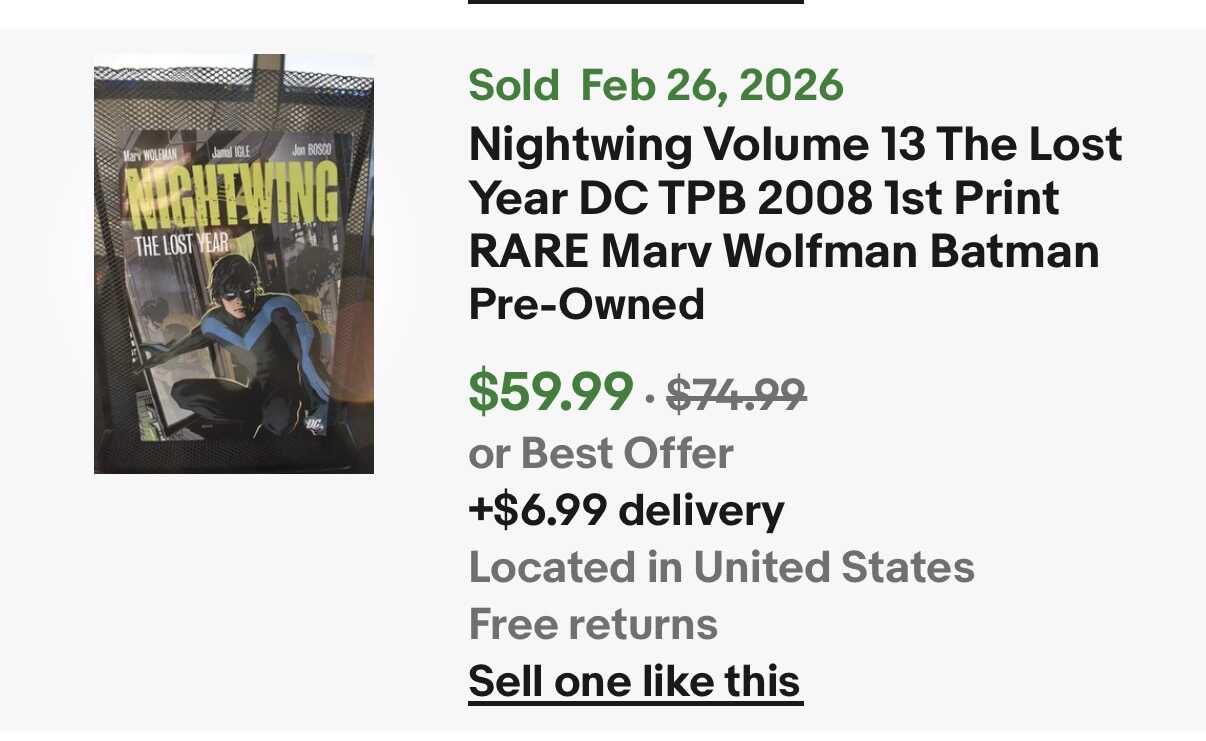1206x741 pixels.
Task: Click the green $59.99 sold price
Action: point(551,391)
